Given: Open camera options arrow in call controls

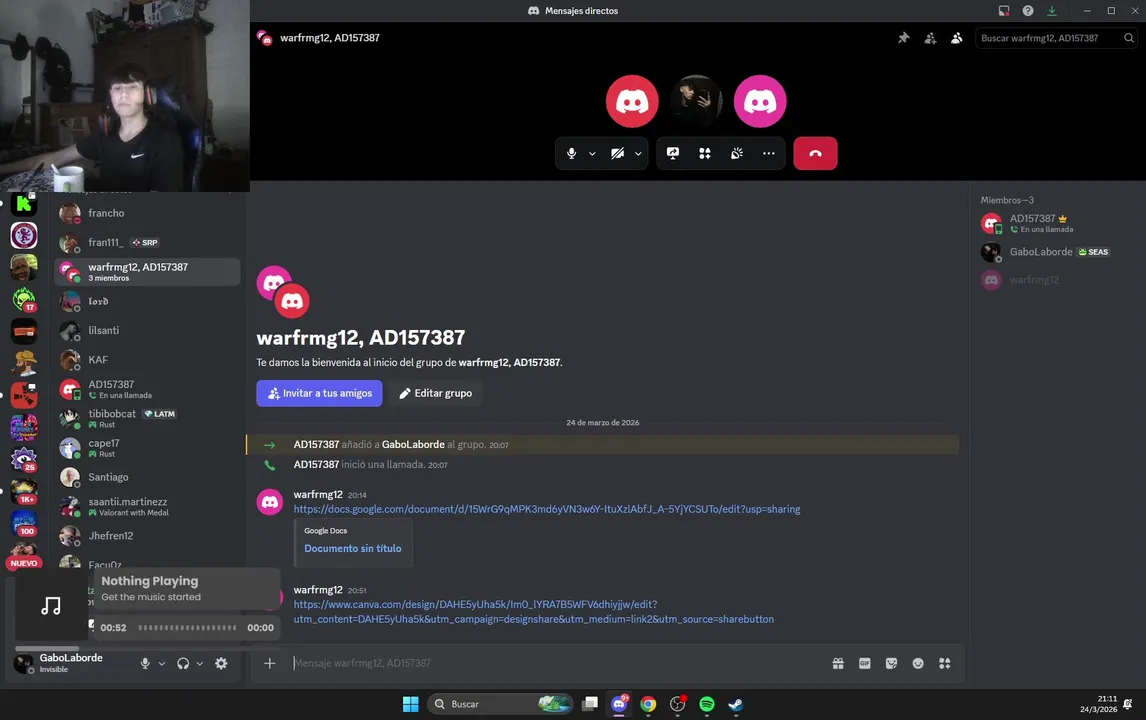Looking at the screenshot, I should [x=638, y=154].
